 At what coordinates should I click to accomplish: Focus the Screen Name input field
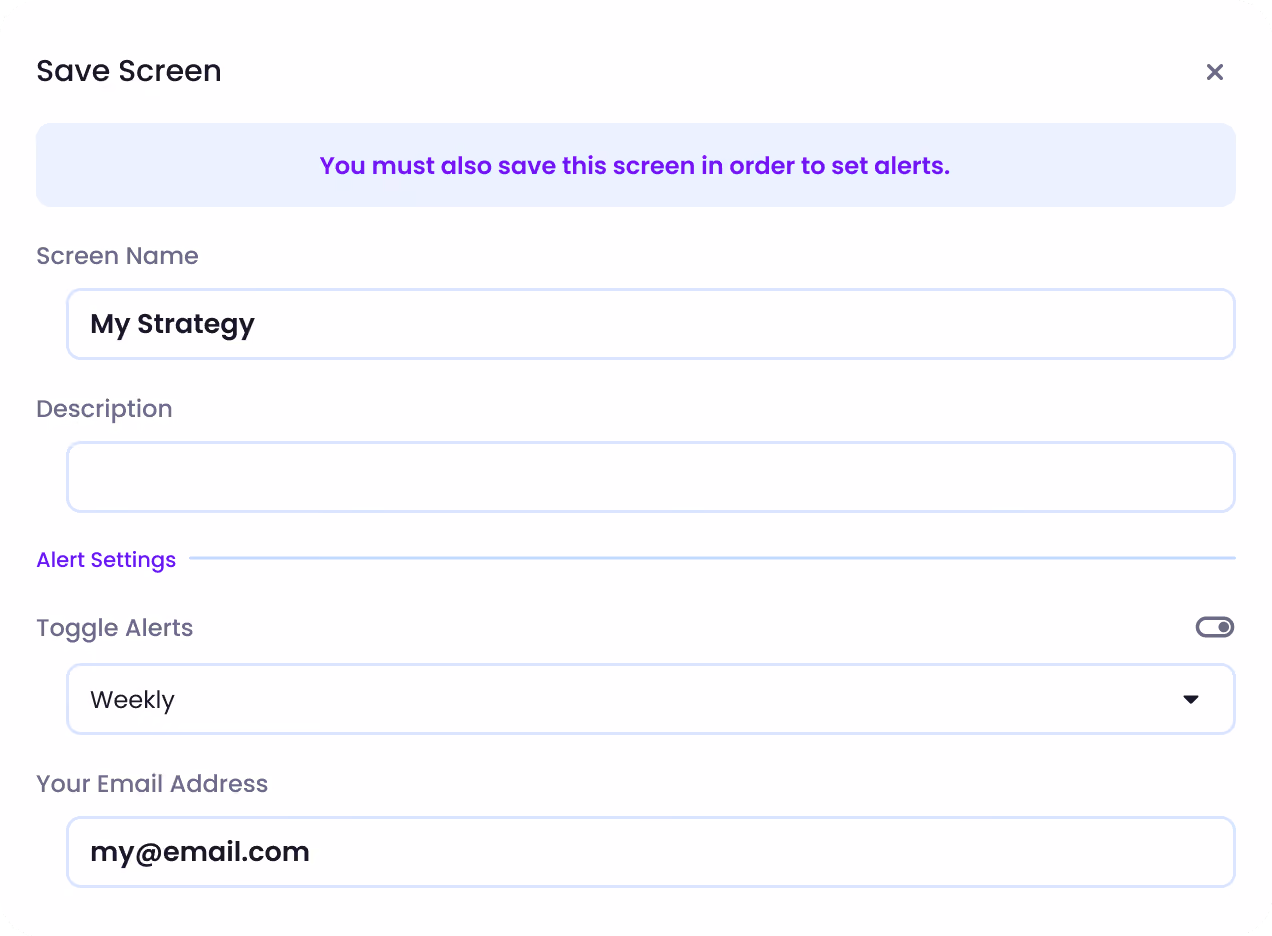click(651, 324)
